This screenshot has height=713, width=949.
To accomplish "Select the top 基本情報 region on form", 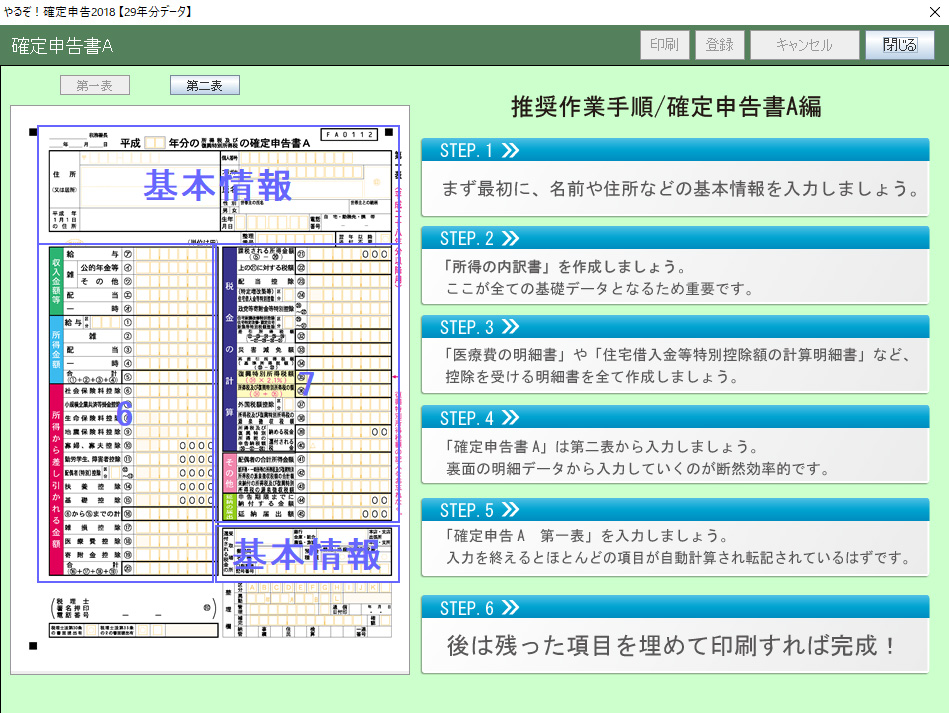I will tap(218, 185).
